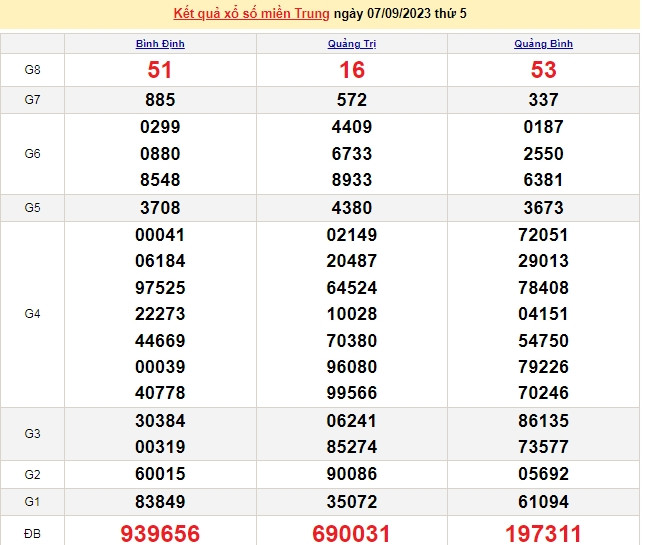Select the G8 row label
This screenshot has width=645, height=545.
(32, 70)
